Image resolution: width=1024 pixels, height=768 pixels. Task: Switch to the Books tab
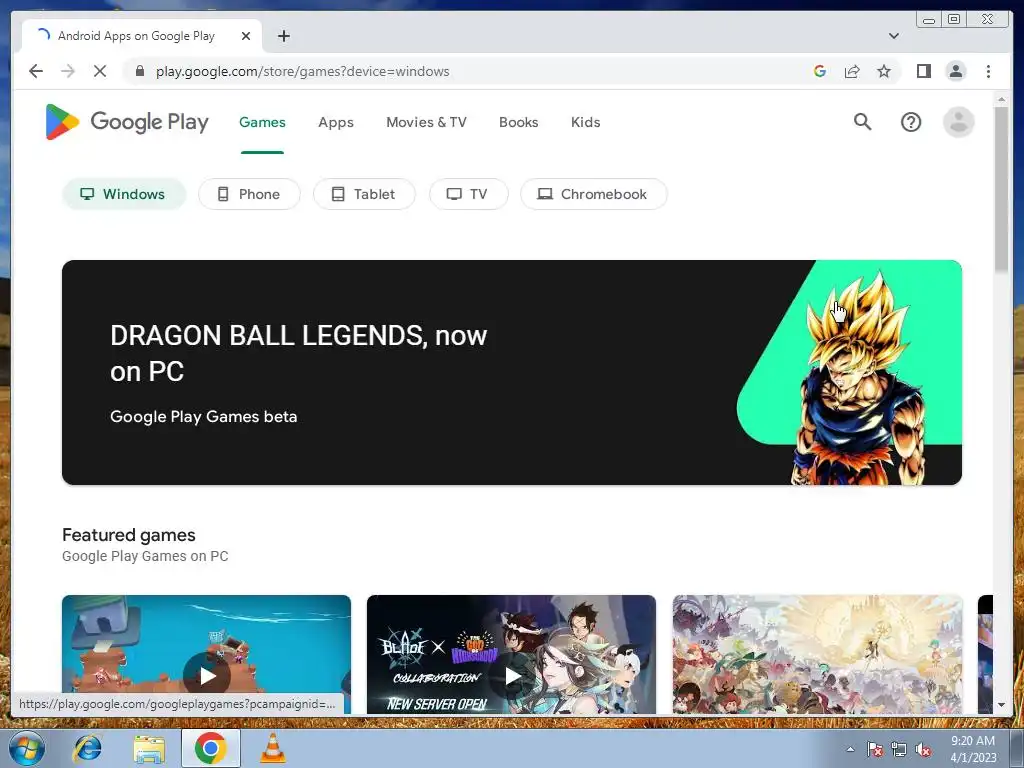pos(518,122)
